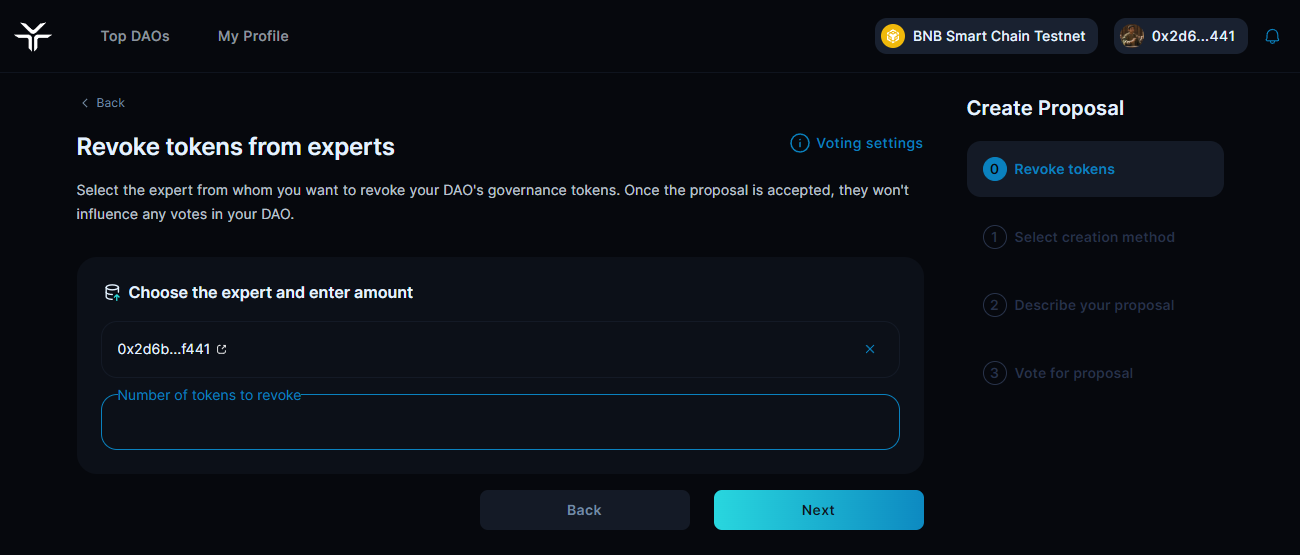This screenshot has height=555, width=1300.
Task: Select the Revoke tokens step
Action: click(1094, 169)
